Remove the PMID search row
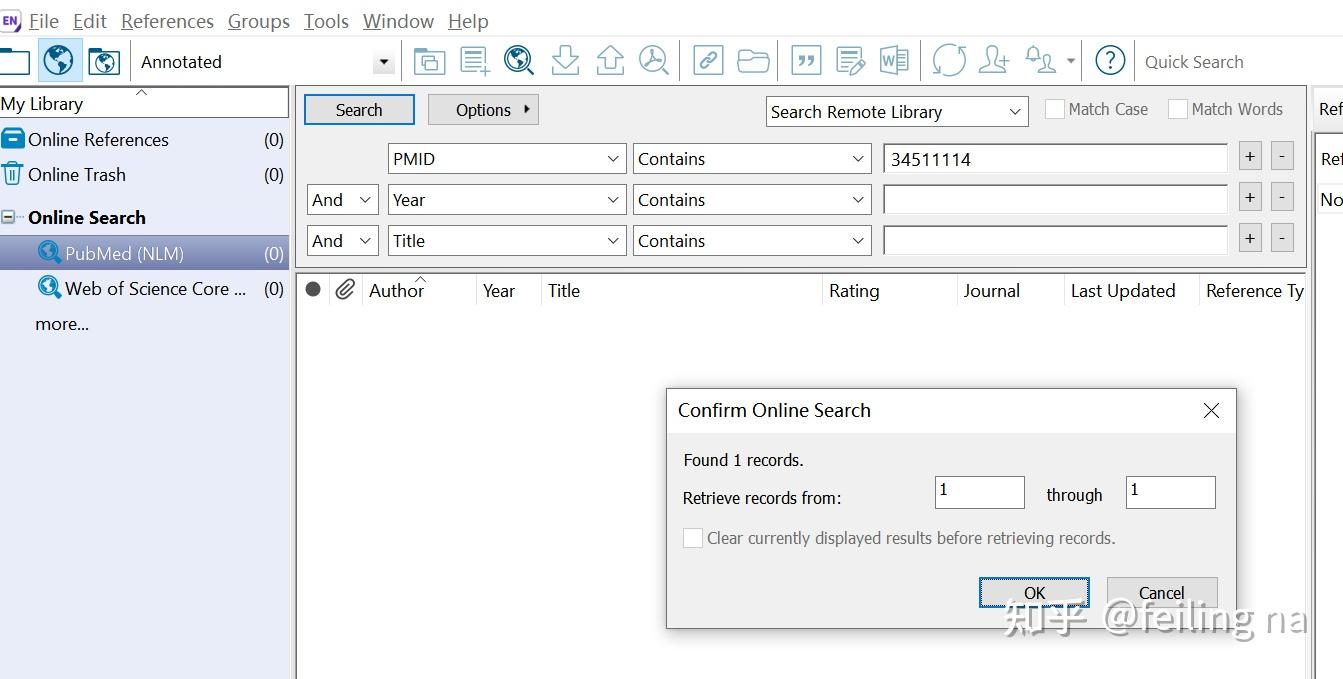The height and width of the screenshot is (679, 1343). pyautogui.click(x=1282, y=156)
